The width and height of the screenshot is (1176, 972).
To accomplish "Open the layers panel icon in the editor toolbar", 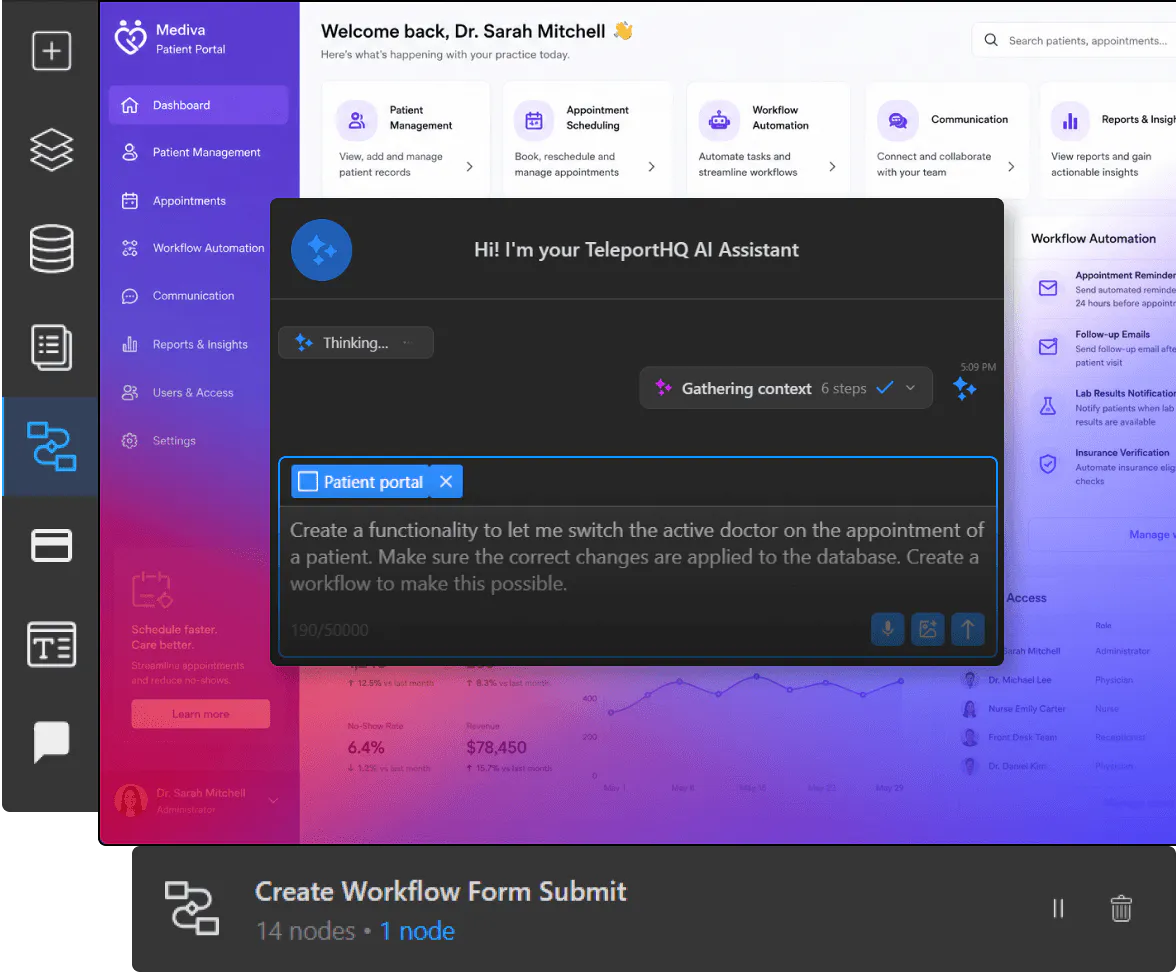I will coord(51,149).
